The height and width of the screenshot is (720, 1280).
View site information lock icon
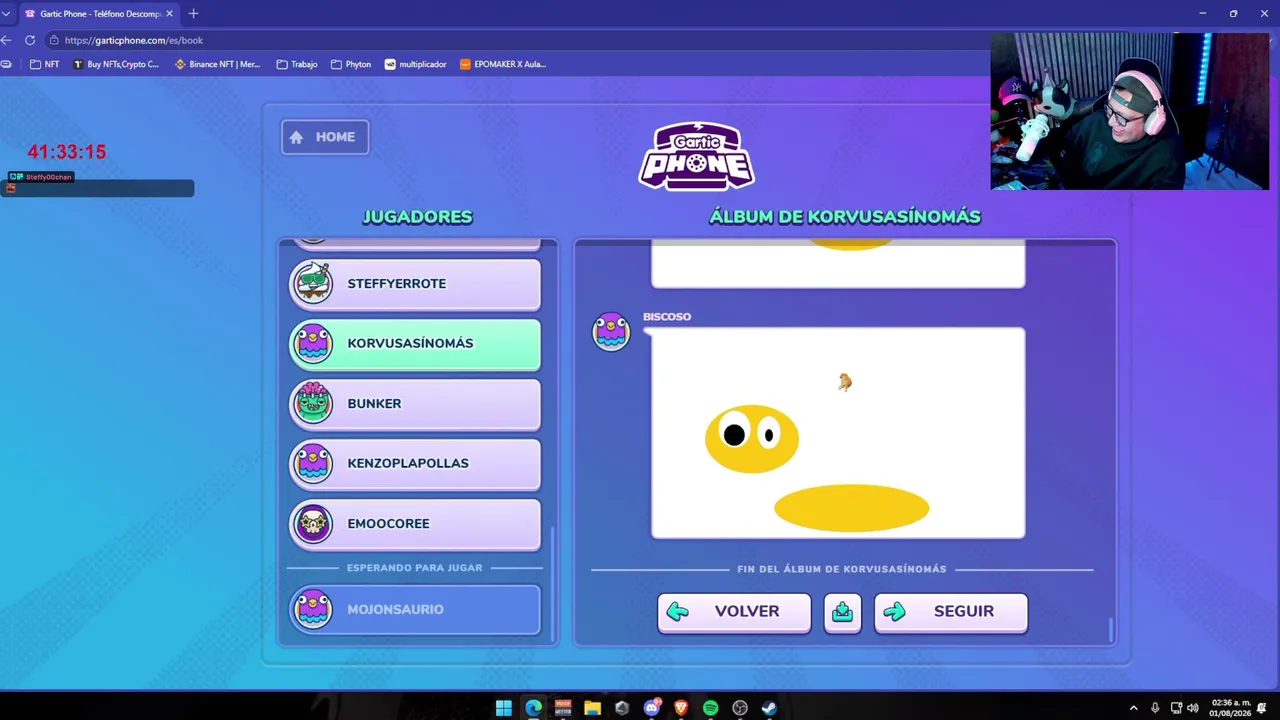click(x=54, y=40)
